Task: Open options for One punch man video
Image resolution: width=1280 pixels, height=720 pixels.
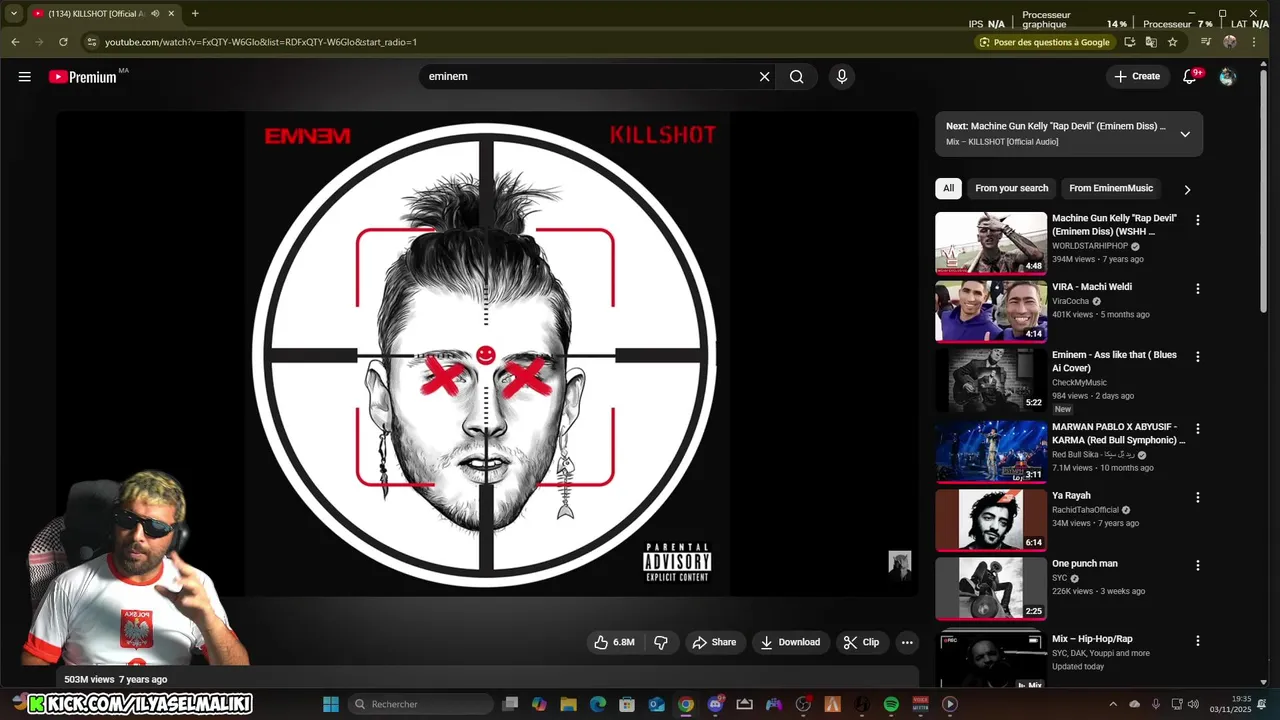Action: [x=1198, y=565]
